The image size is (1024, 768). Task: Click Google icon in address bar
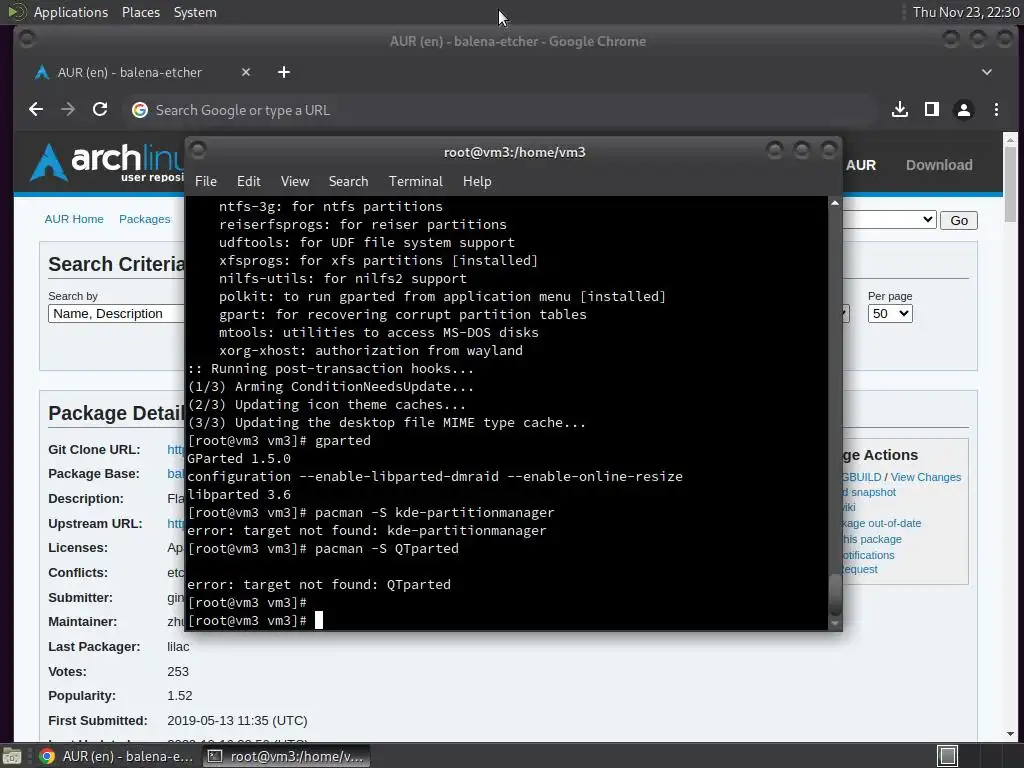[x=140, y=110]
